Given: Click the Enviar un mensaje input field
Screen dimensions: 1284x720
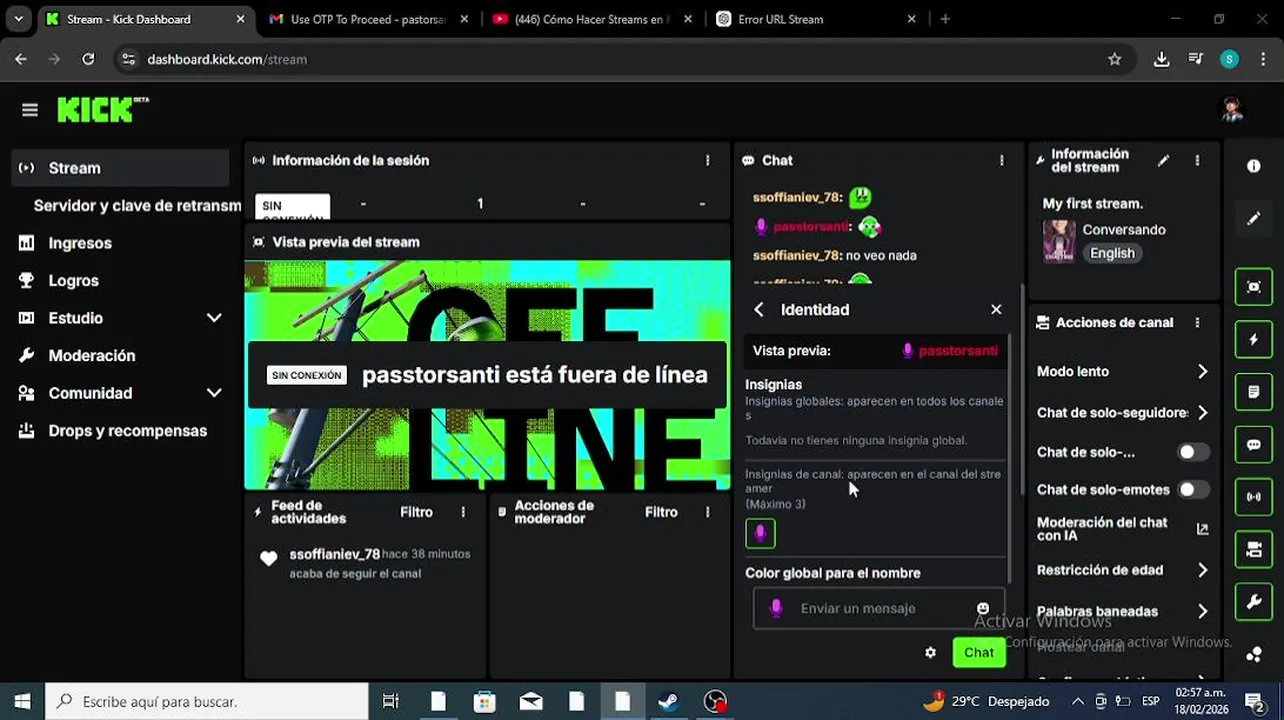Looking at the screenshot, I should [880, 608].
